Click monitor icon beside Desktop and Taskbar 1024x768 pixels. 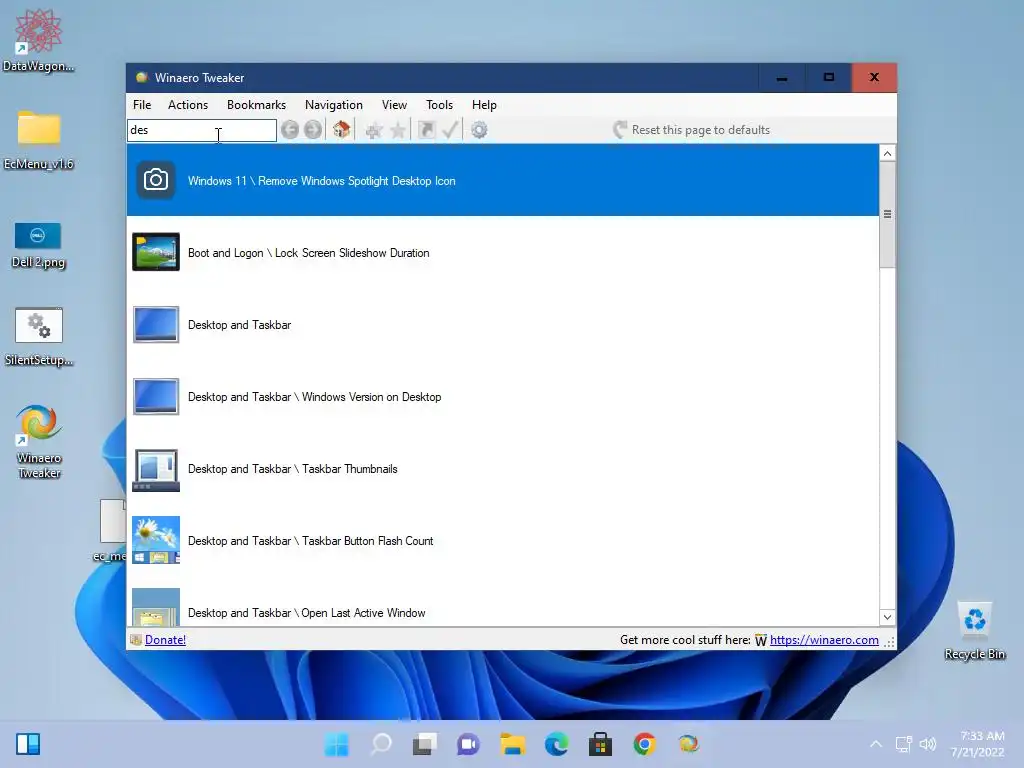click(155, 324)
